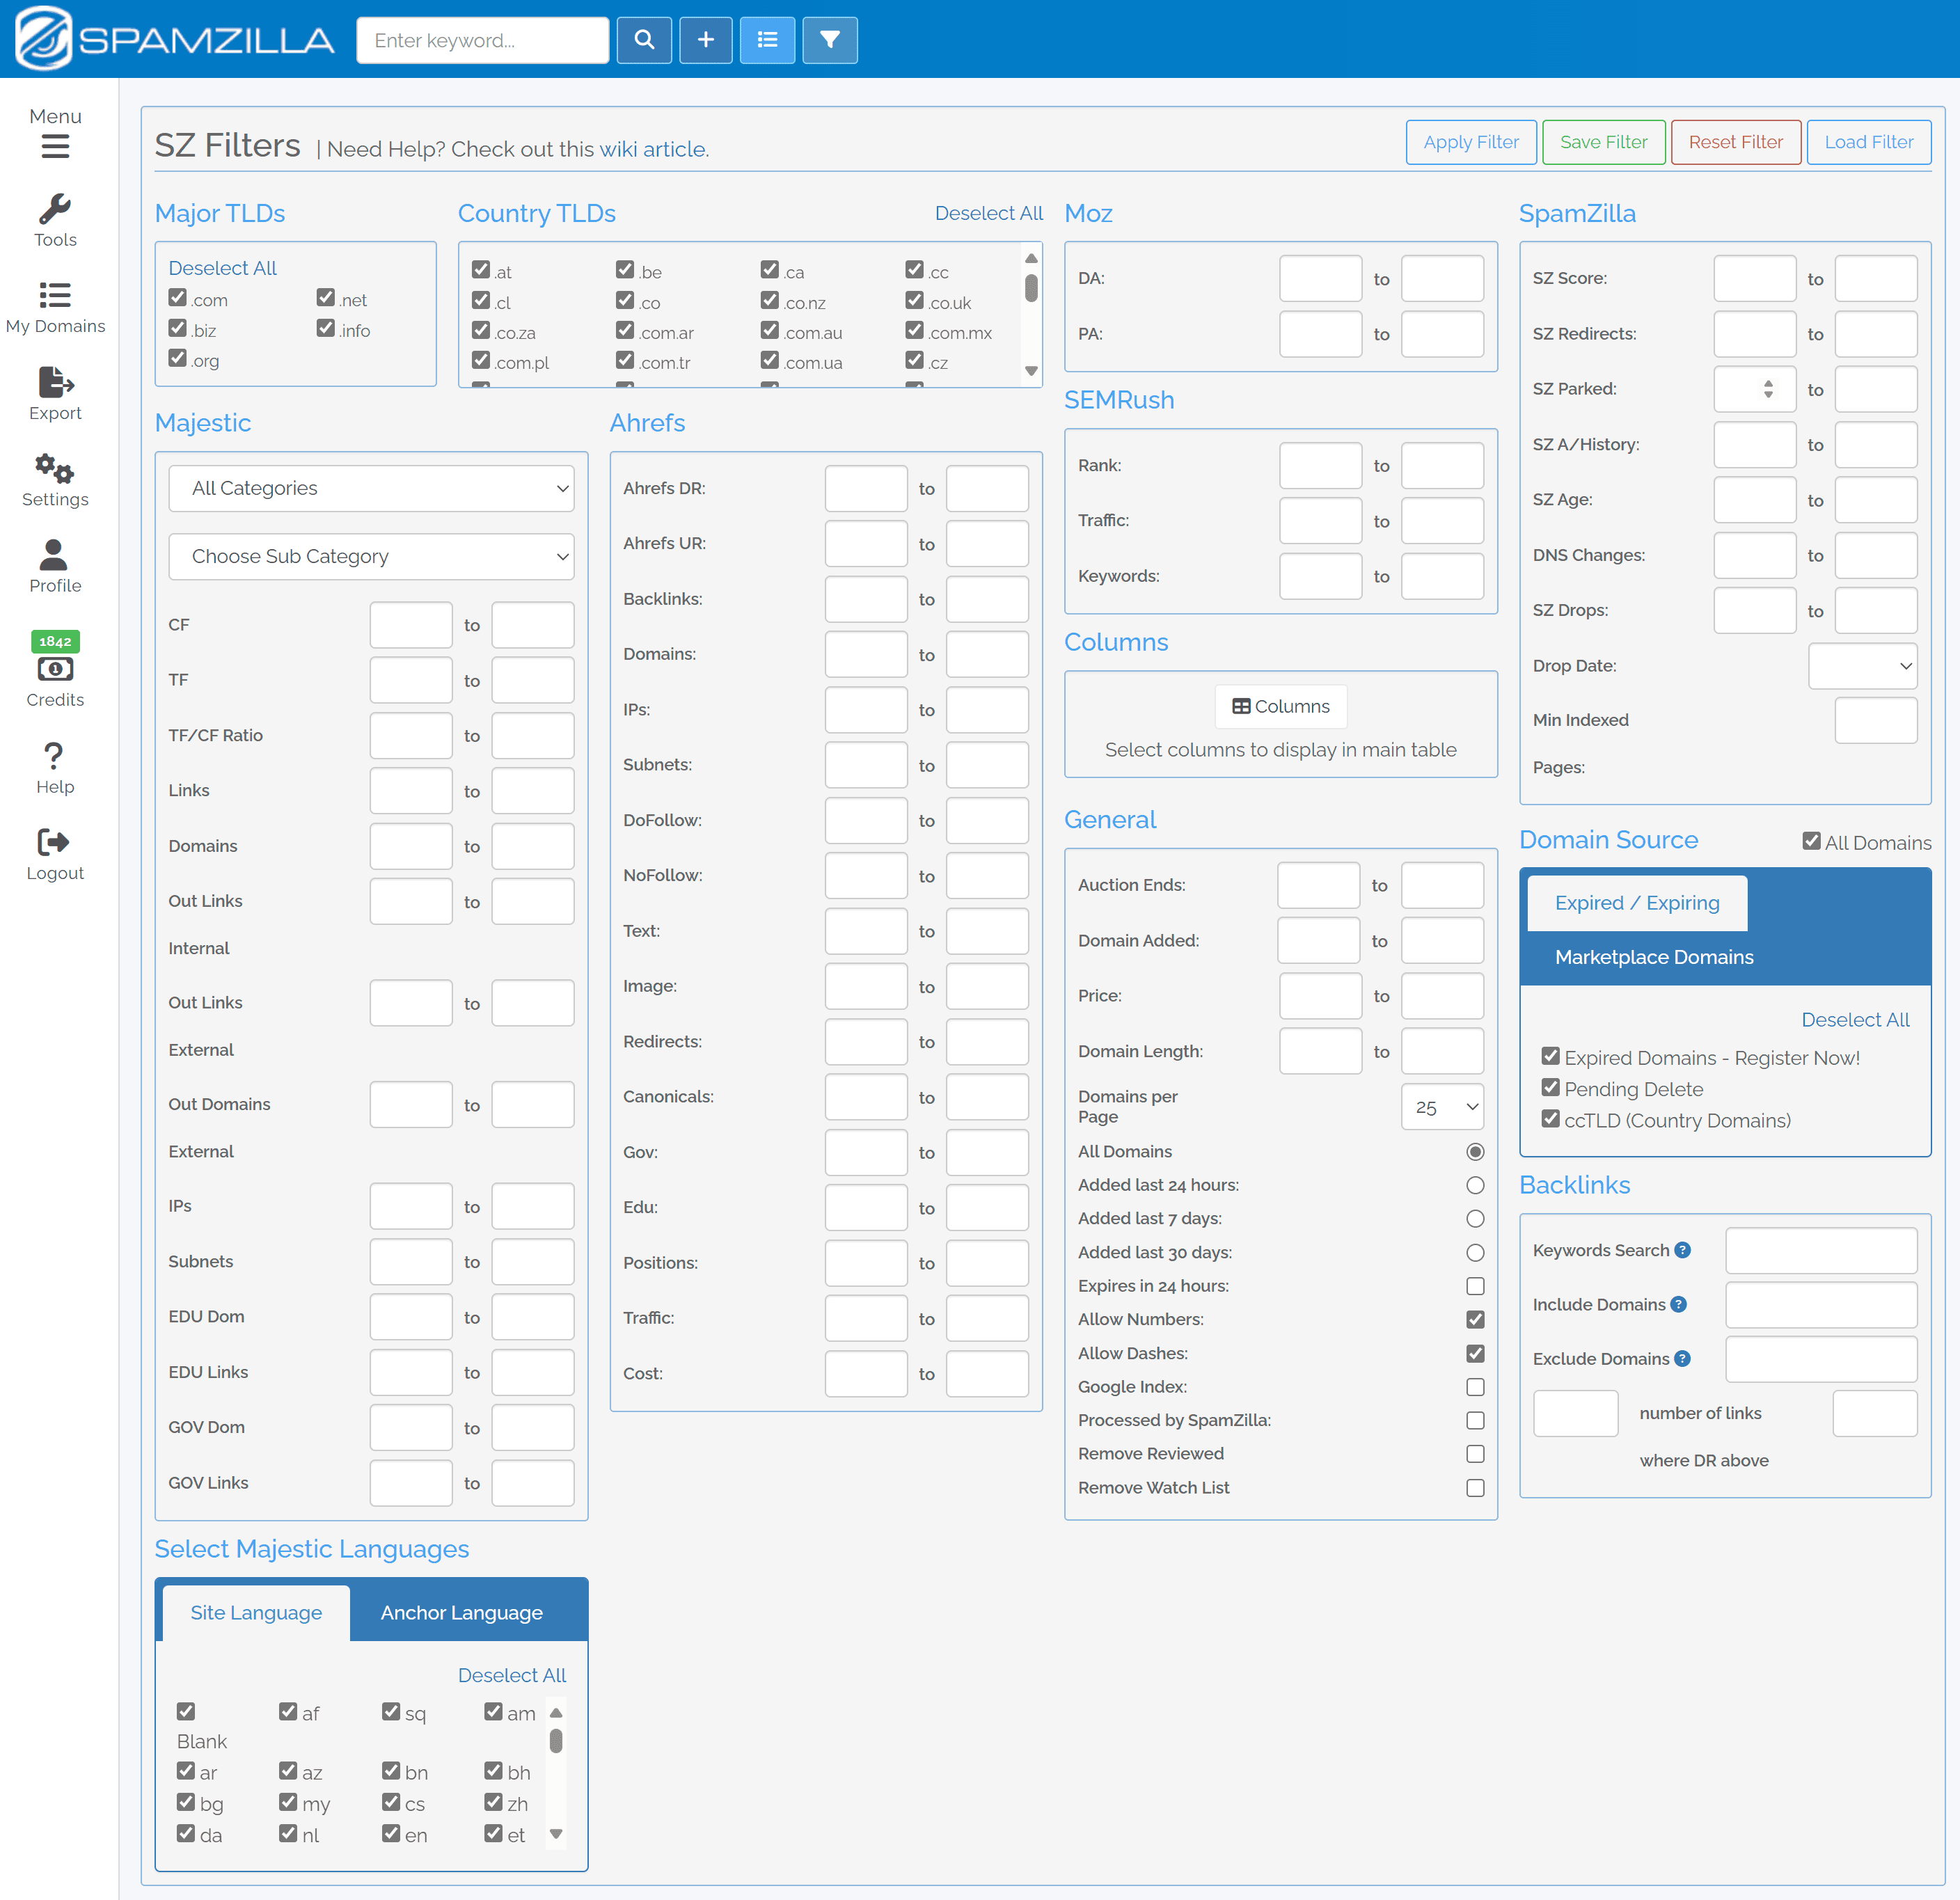Switch to Anchor Language tab
Image resolution: width=1960 pixels, height=1900 pixels.
tap(461, 1612)
